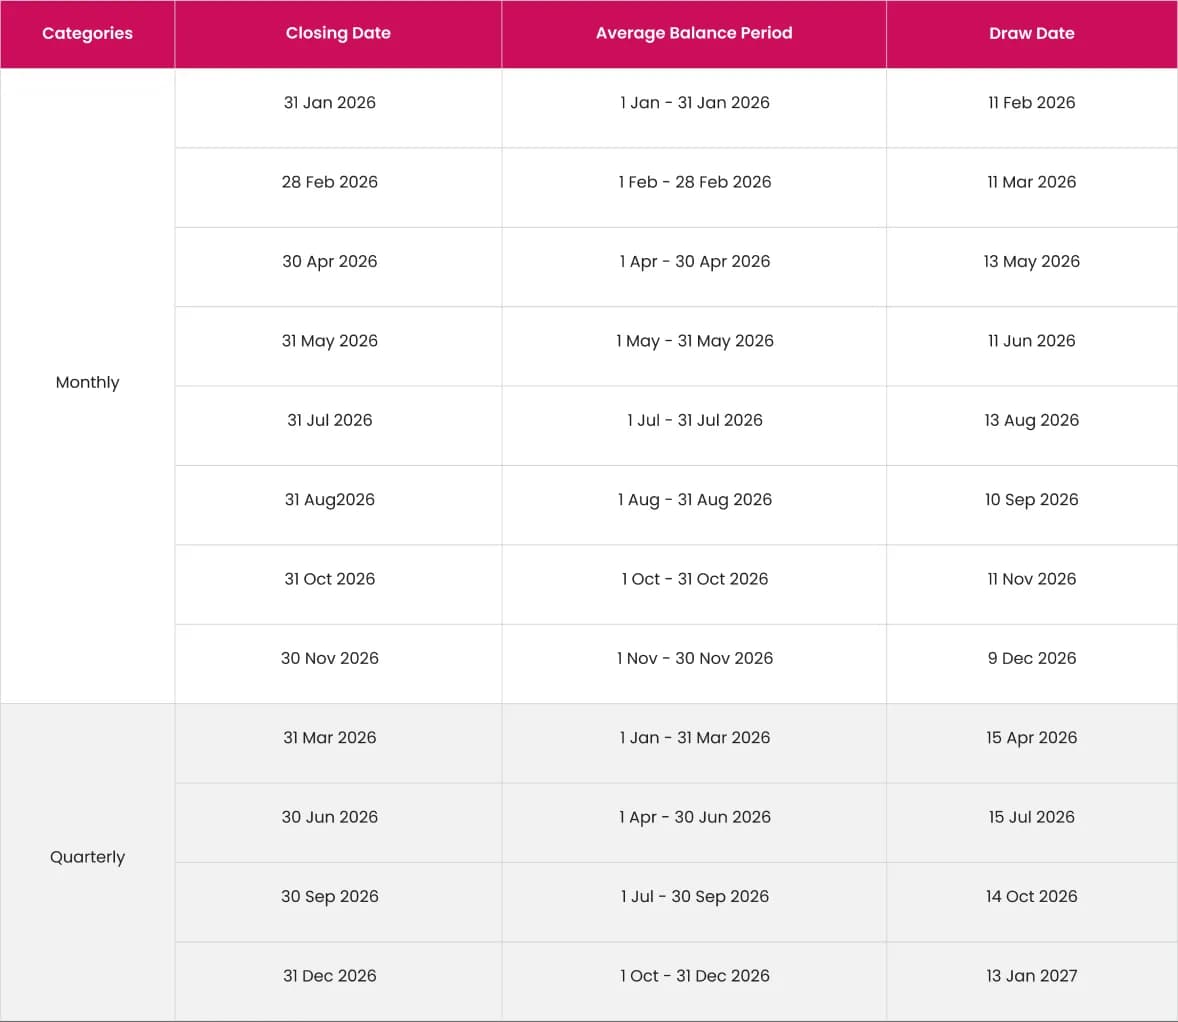
Task: Click the Average Balance Period header
Action: 693,33
